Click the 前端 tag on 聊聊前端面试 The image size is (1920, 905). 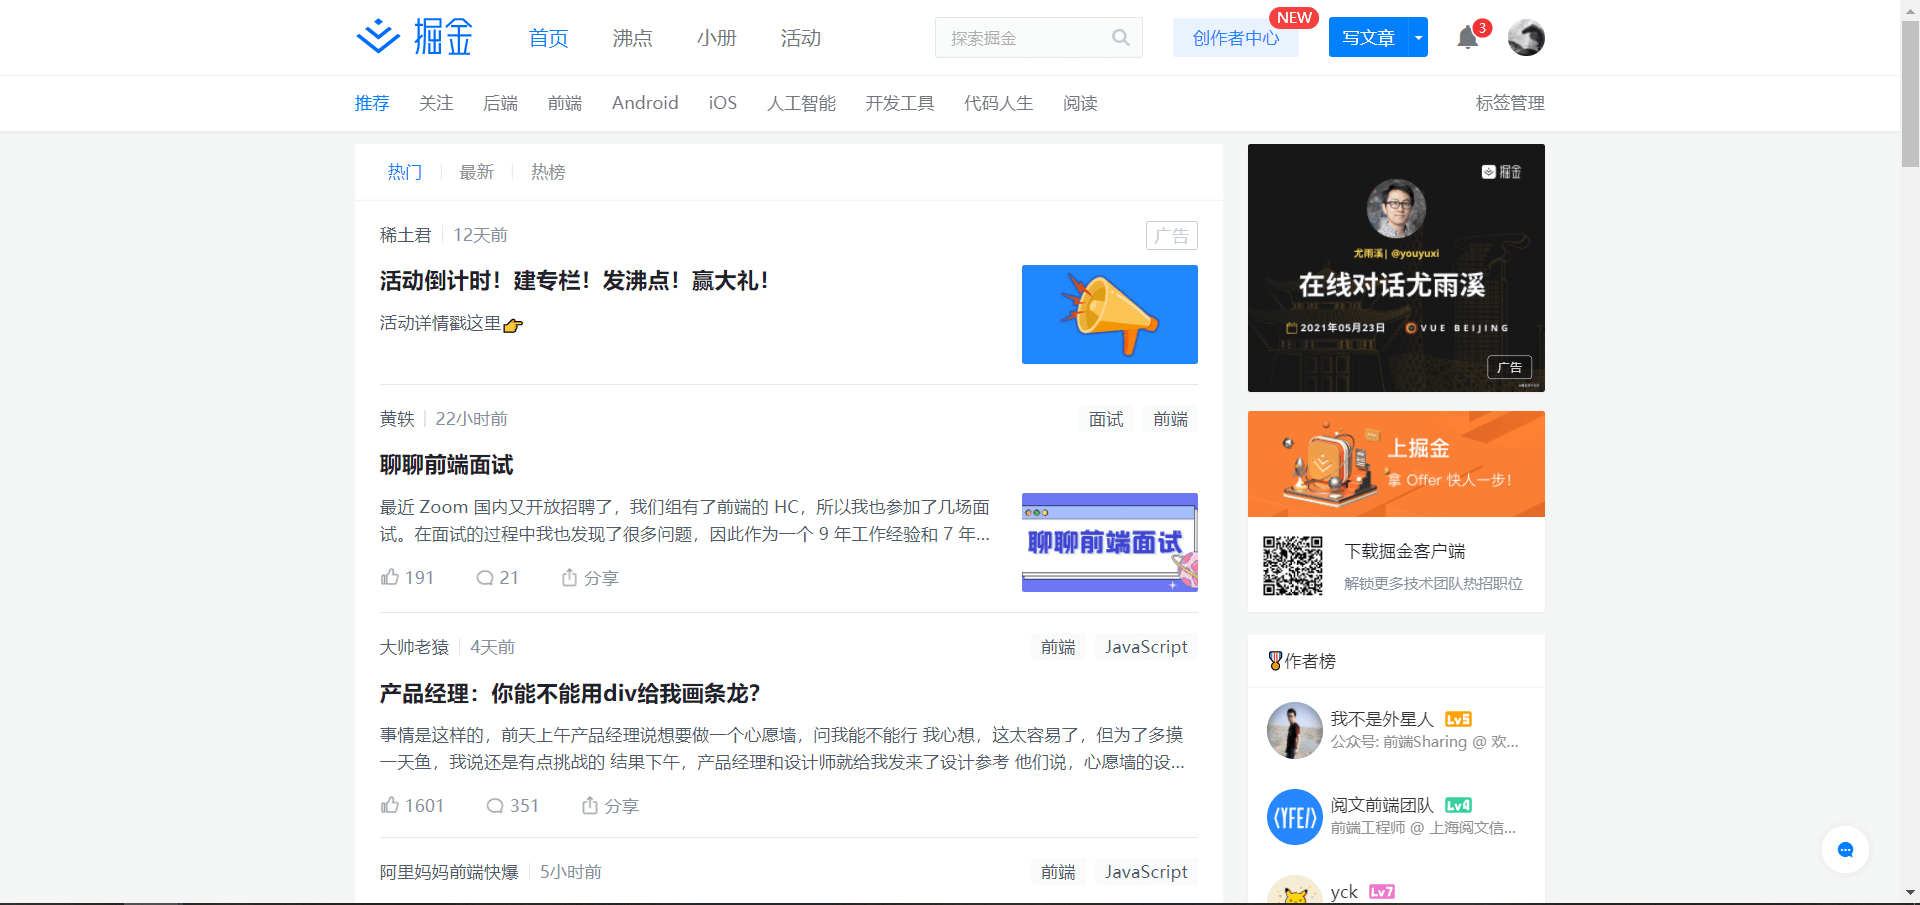coord(1170,419)
